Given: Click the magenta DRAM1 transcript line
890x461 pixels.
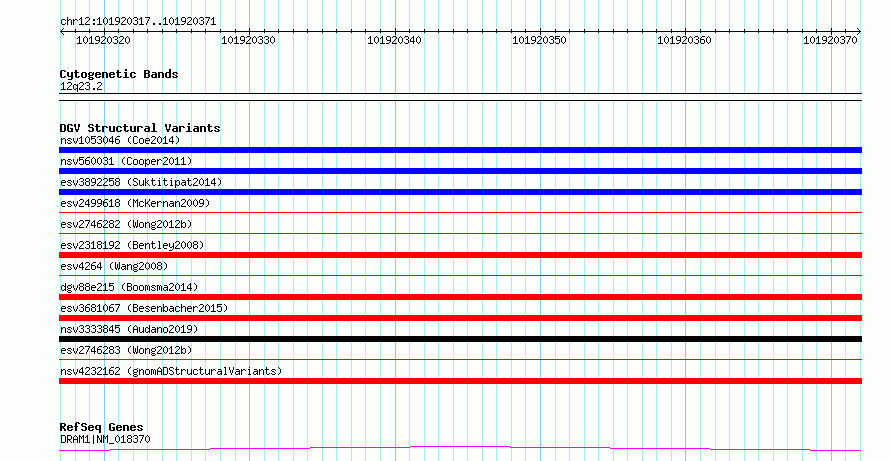Looking at the screenshot, I should click(460, 449).
